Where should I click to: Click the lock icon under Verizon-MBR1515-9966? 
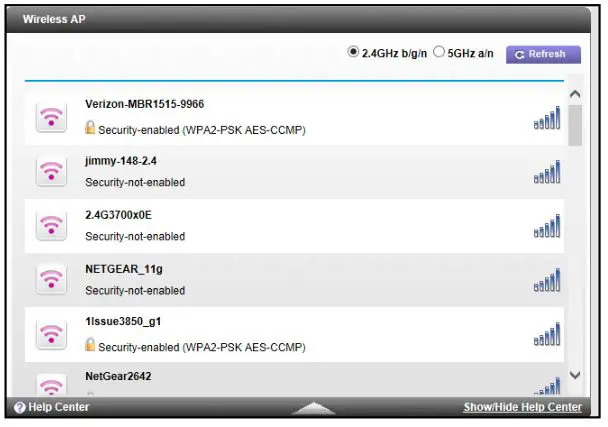(90, 127)
